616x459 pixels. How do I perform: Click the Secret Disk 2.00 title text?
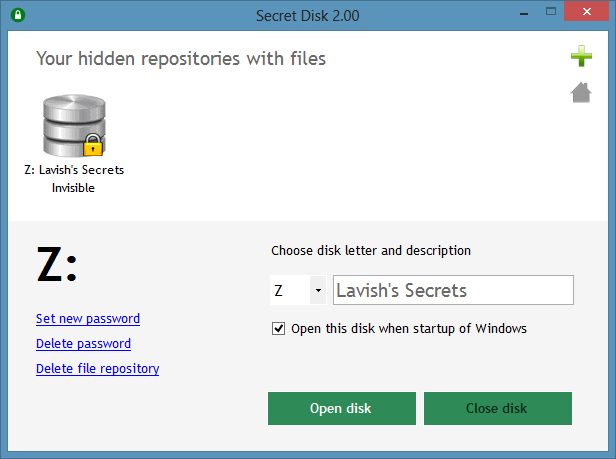pos(307,15)
